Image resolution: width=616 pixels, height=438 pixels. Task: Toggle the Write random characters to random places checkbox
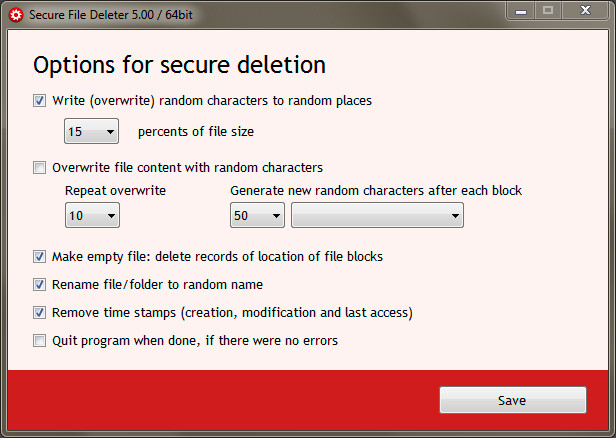pyautogui.click(x=39, y=101)
